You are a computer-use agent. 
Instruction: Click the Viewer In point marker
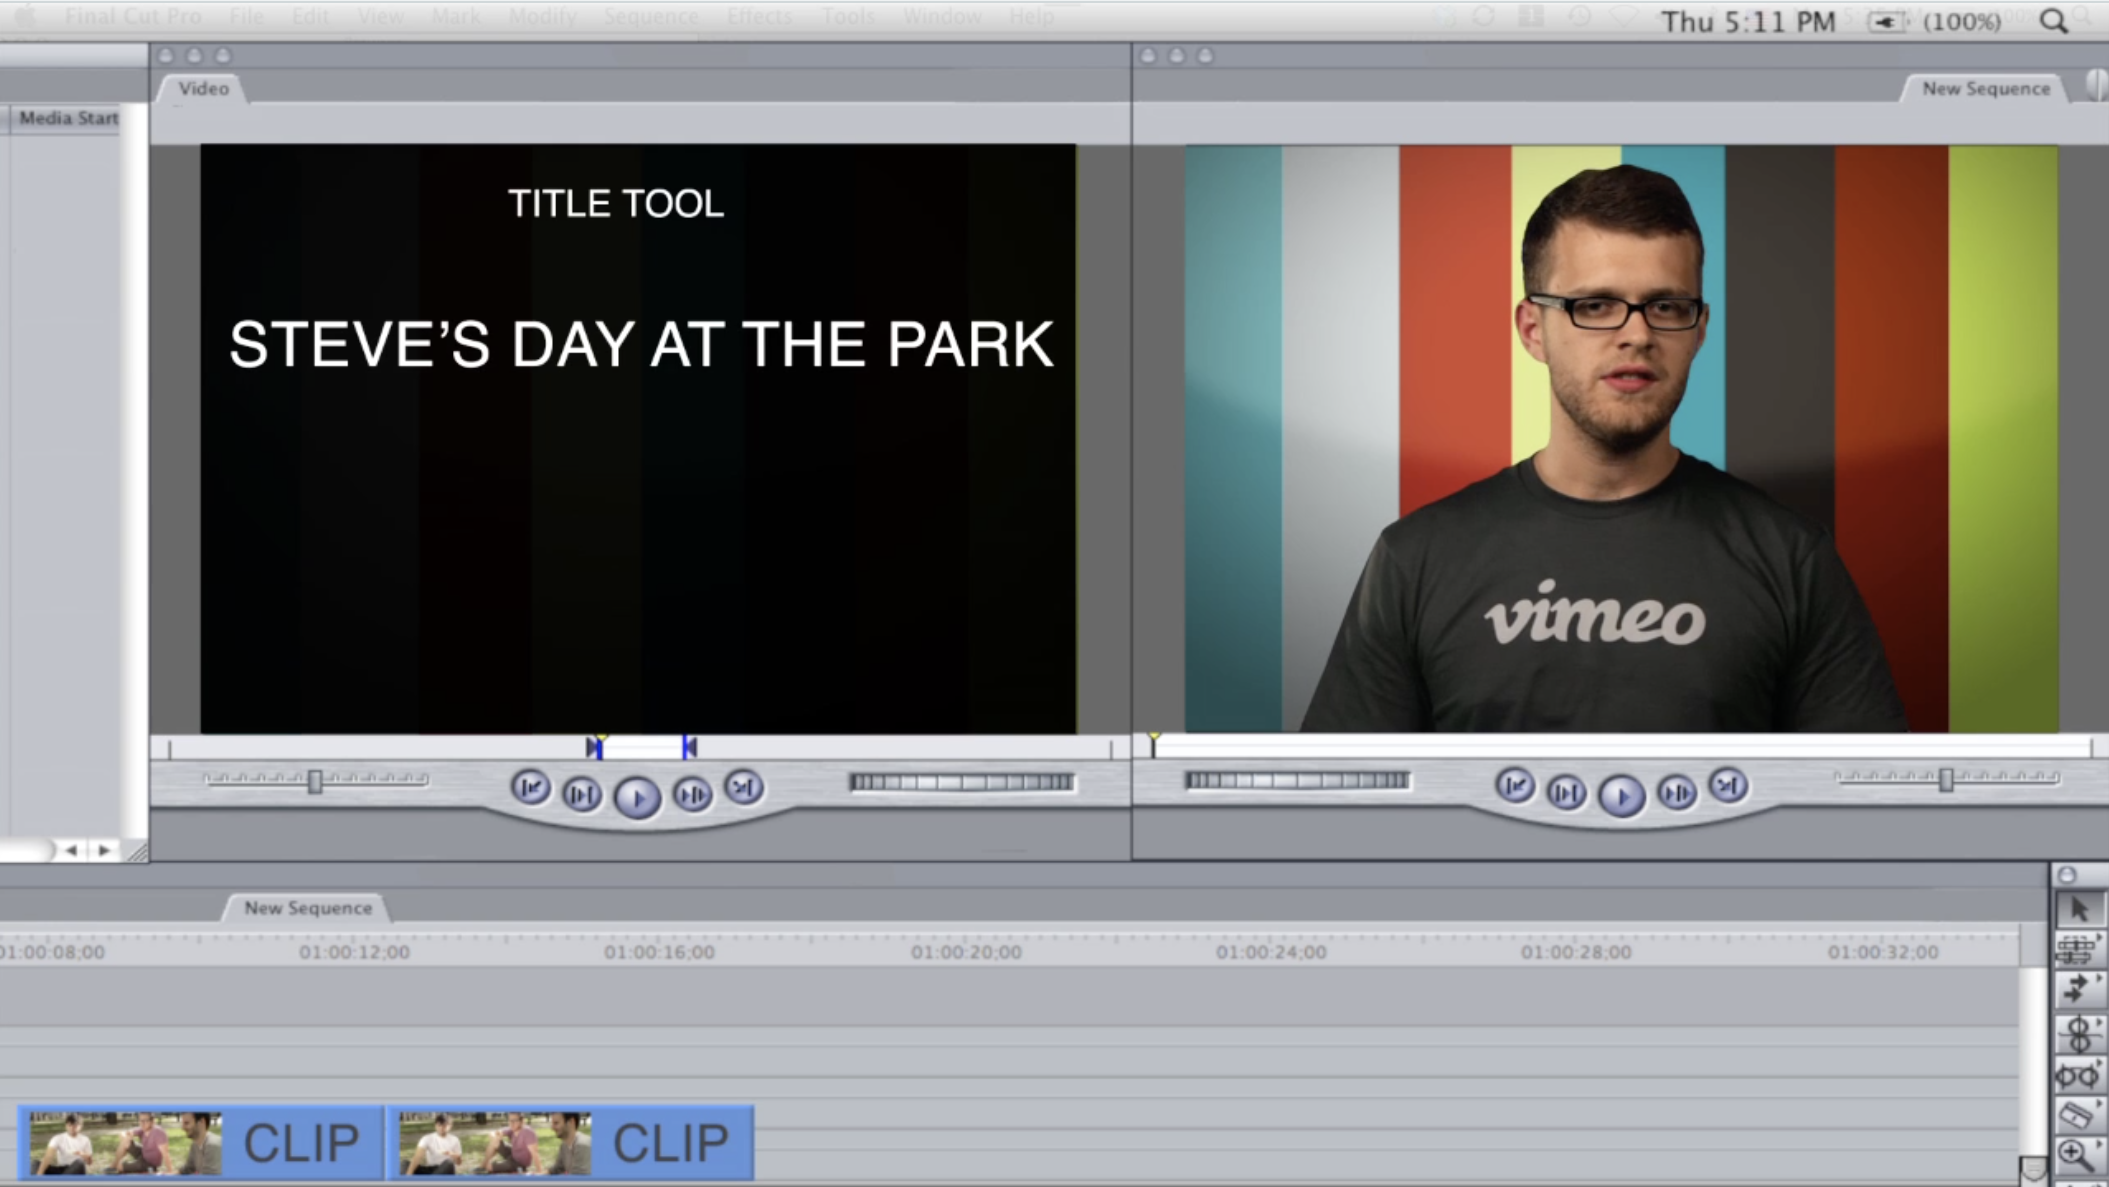click(594, 747)
